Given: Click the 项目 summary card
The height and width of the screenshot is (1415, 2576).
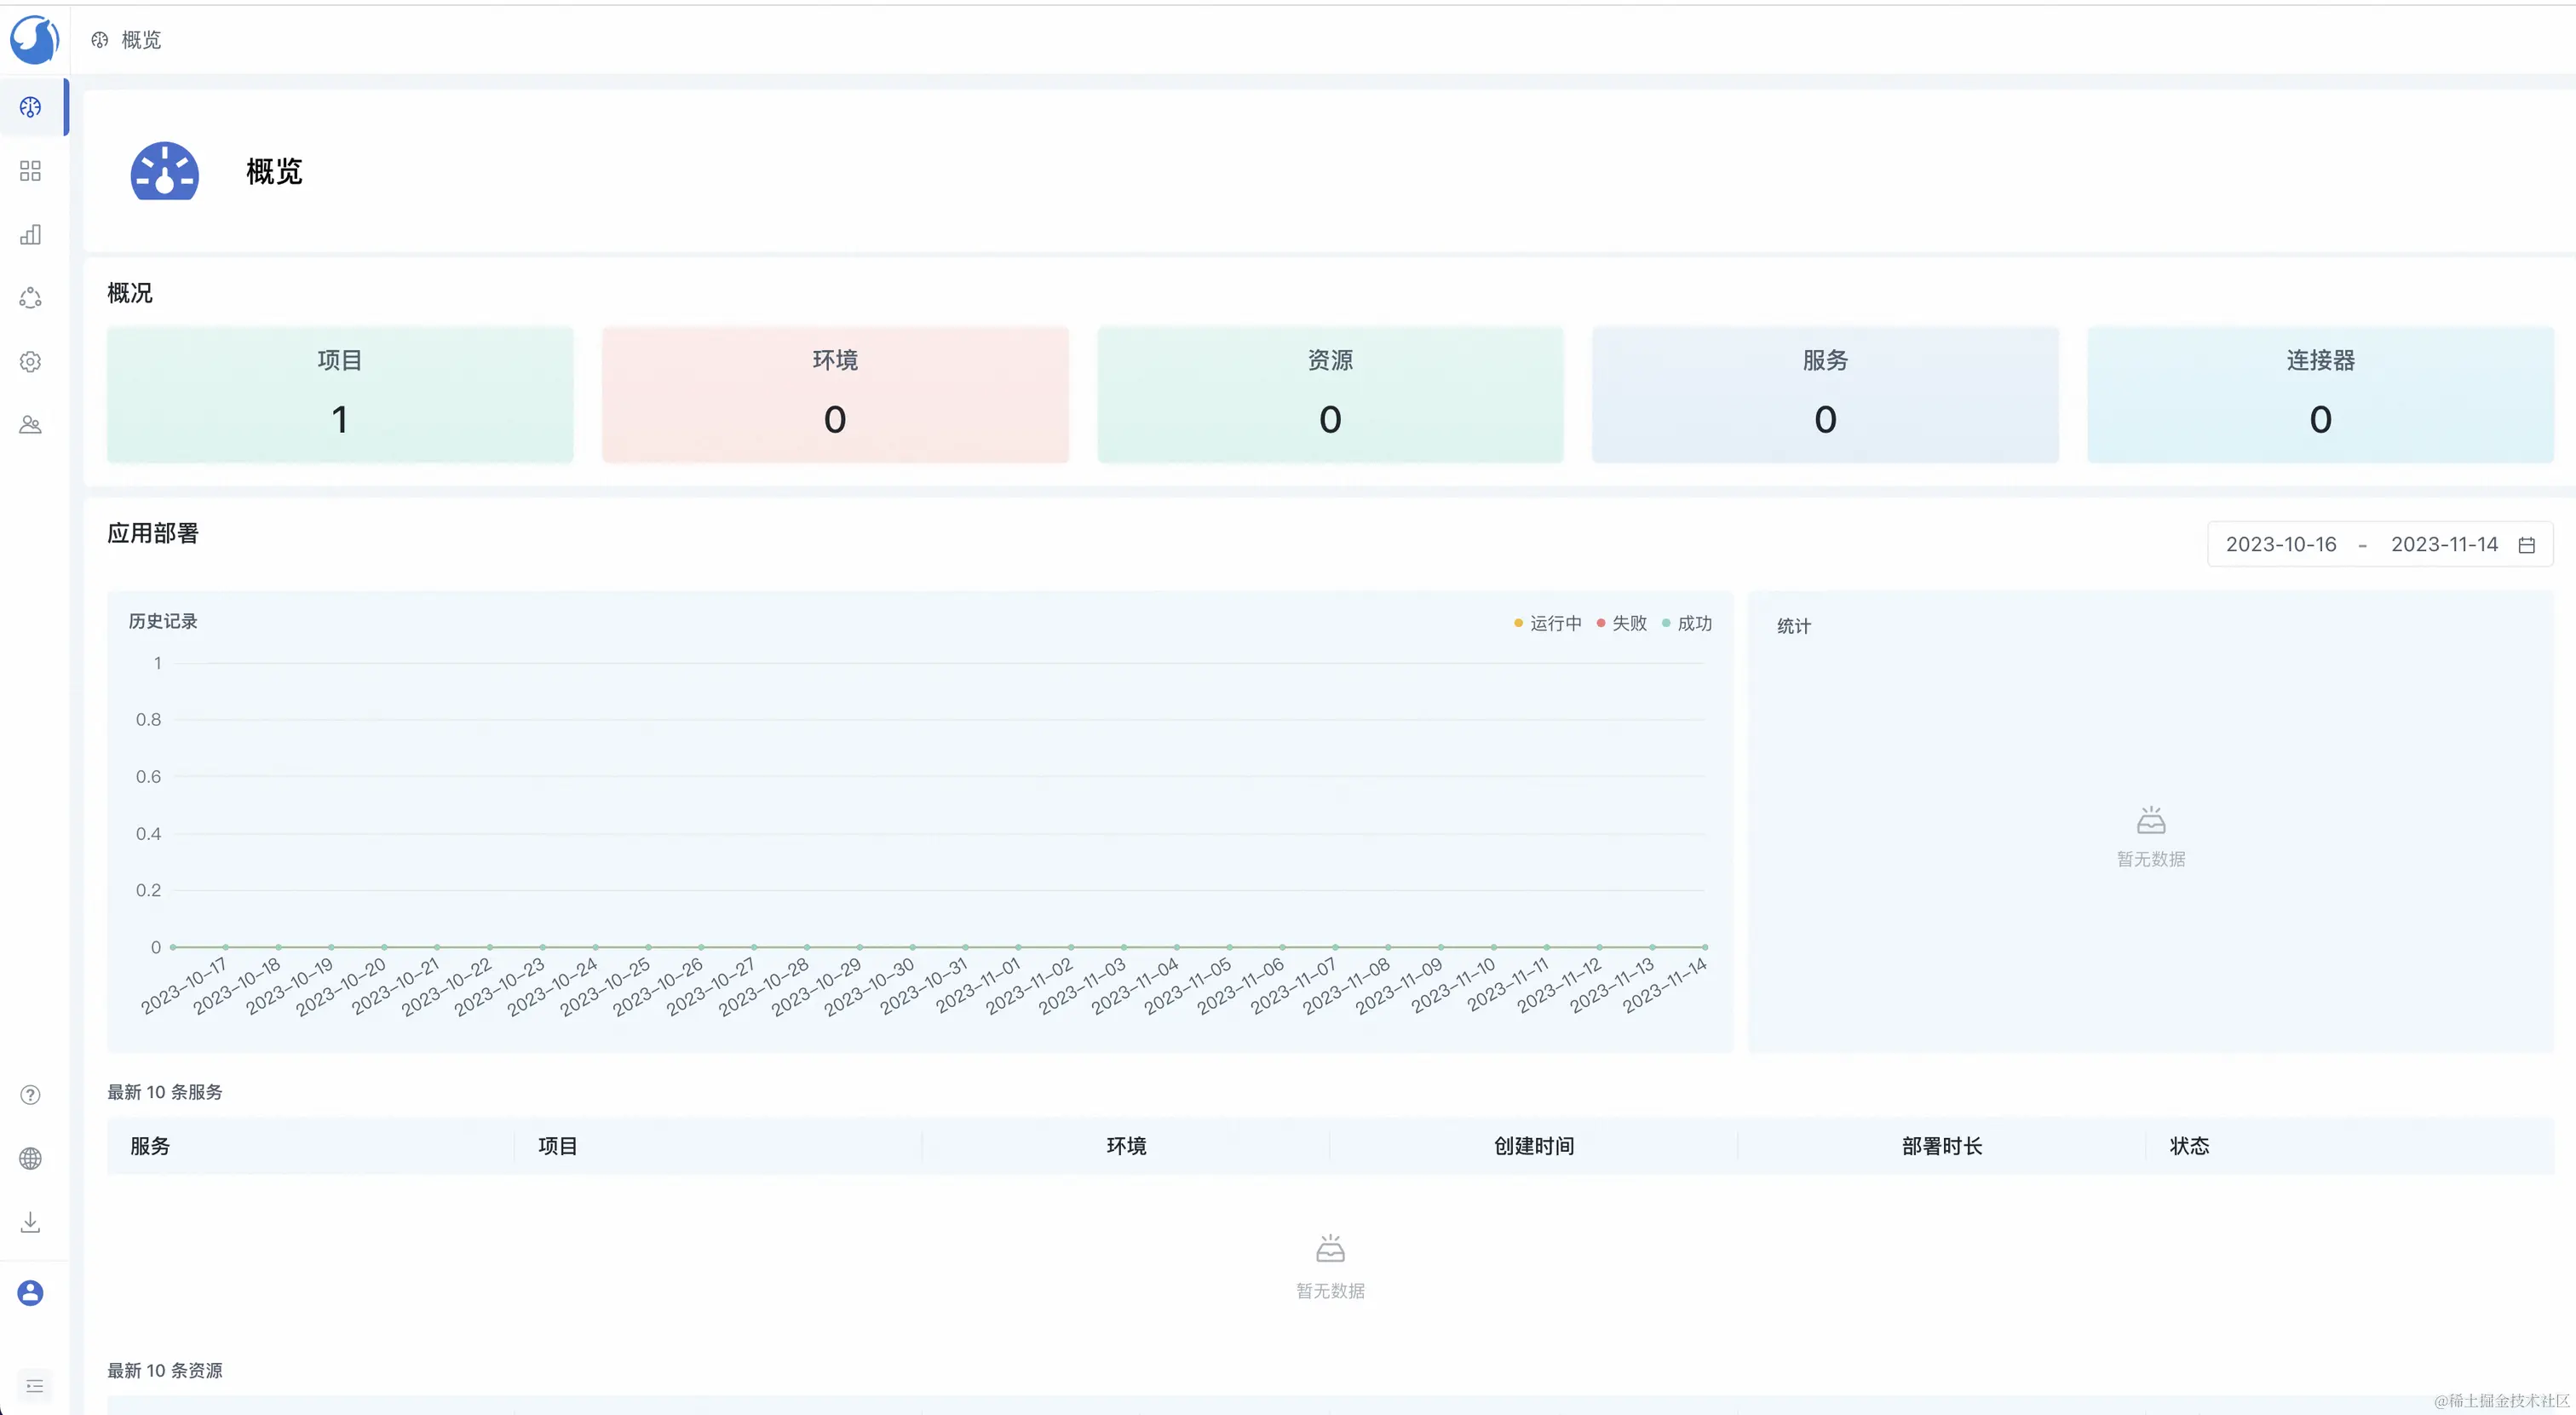Looking at the screenshot, I should click(x=340, y=395).
